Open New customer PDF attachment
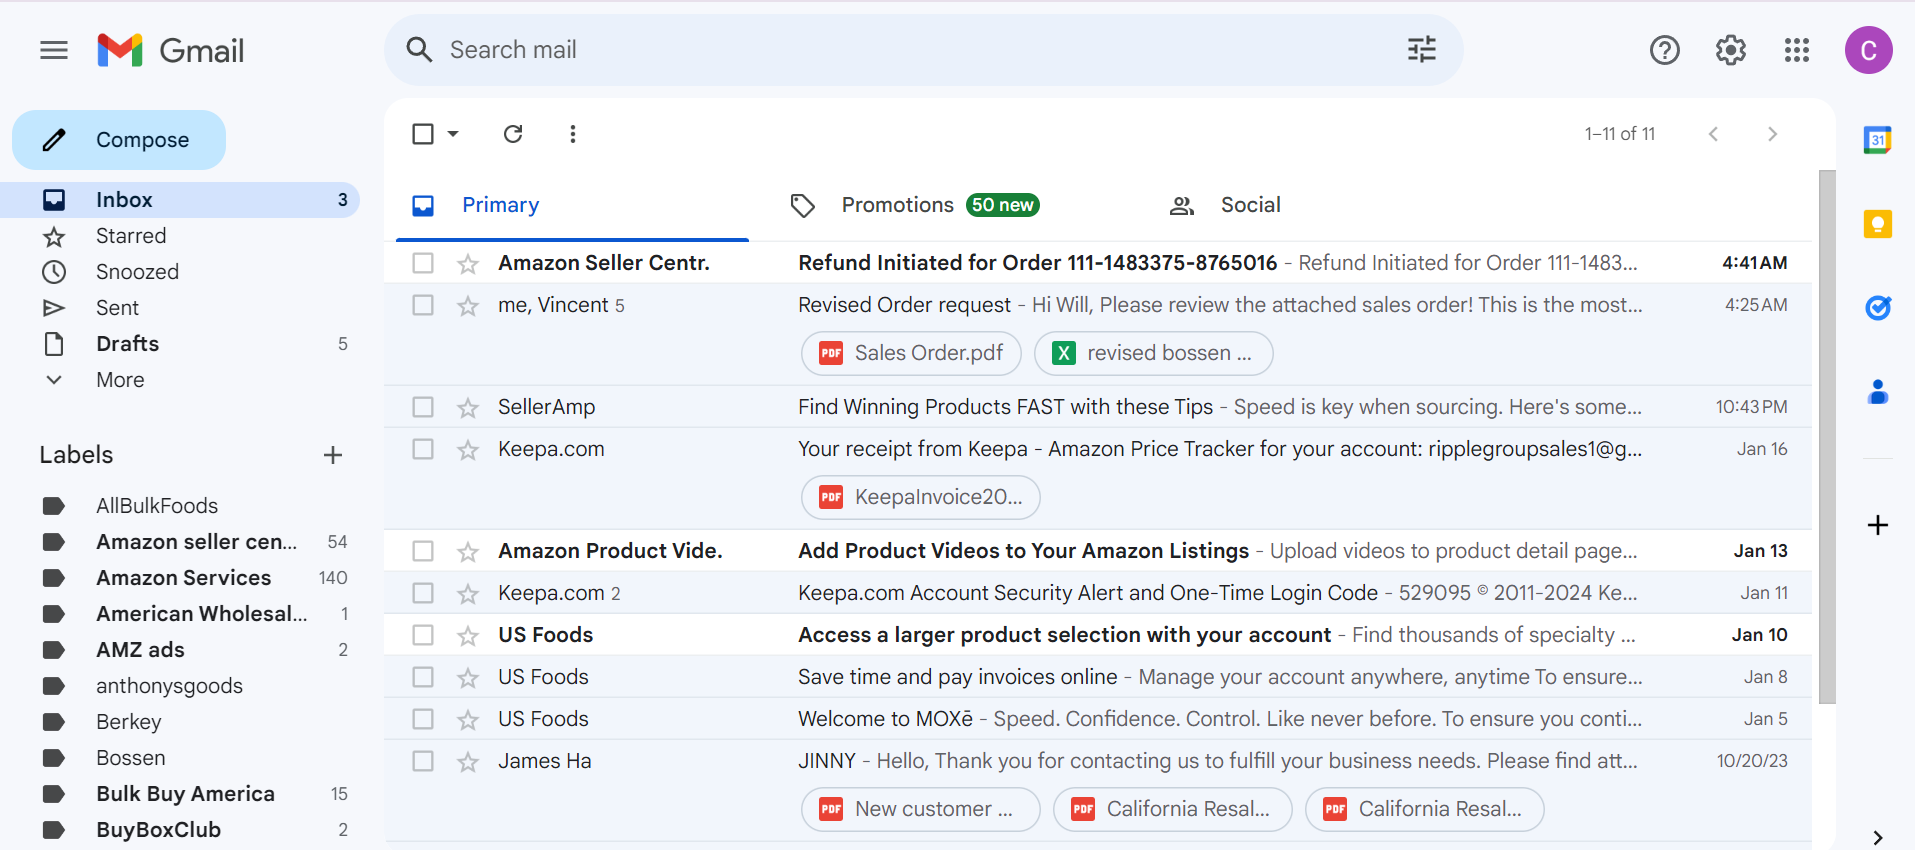 [920, 809]
